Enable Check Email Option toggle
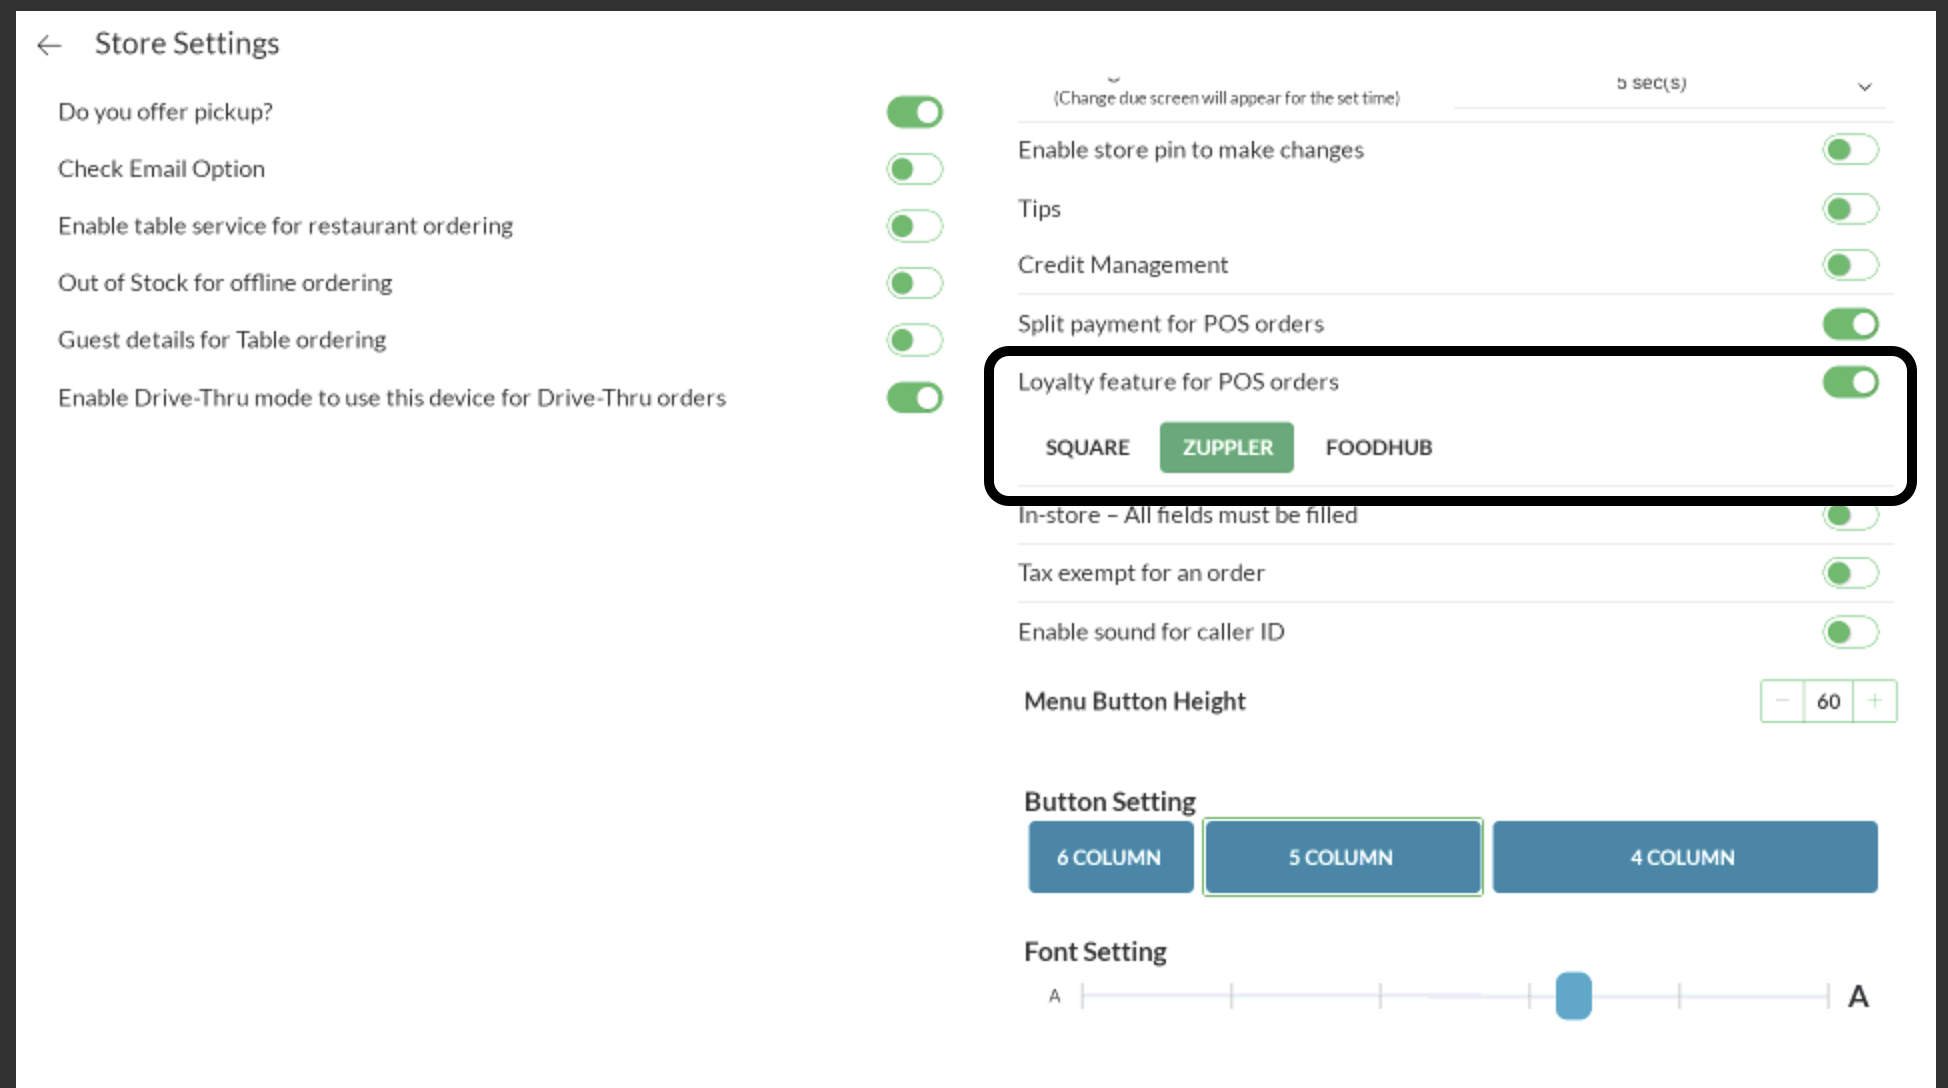1948x1088 pixels. [914, 169]
